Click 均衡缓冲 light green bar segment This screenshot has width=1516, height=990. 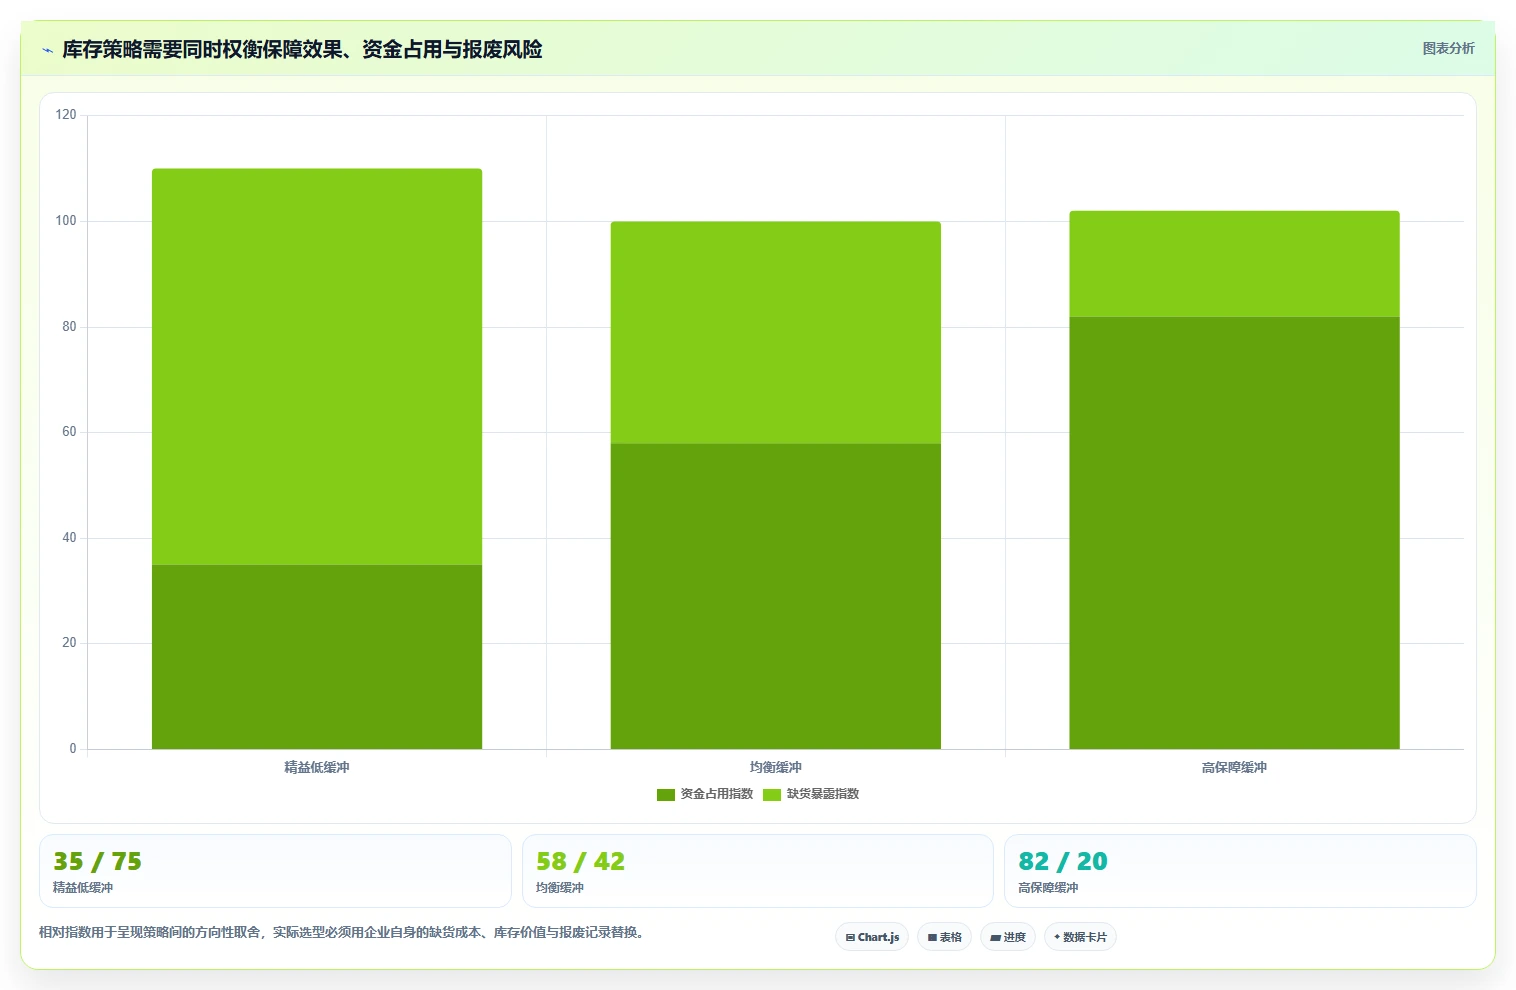point(776,332)
